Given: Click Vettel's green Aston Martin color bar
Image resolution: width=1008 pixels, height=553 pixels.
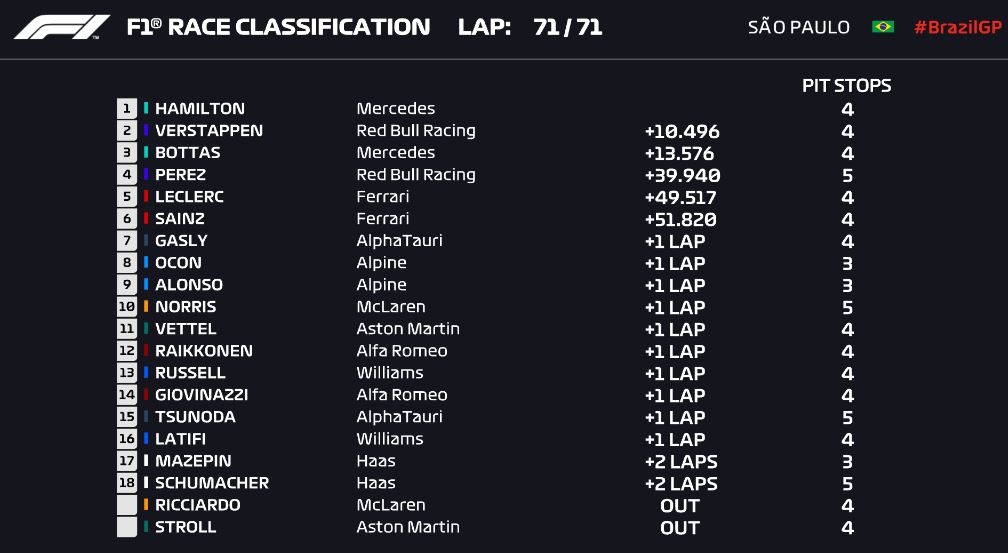Looking at the screenshot, I should click(x=146, y=329).
